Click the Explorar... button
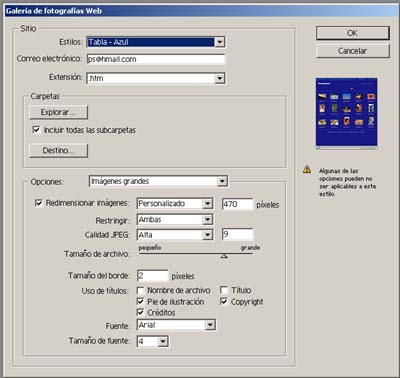Screen dimensions: 400x378 [x=58, y=112]
